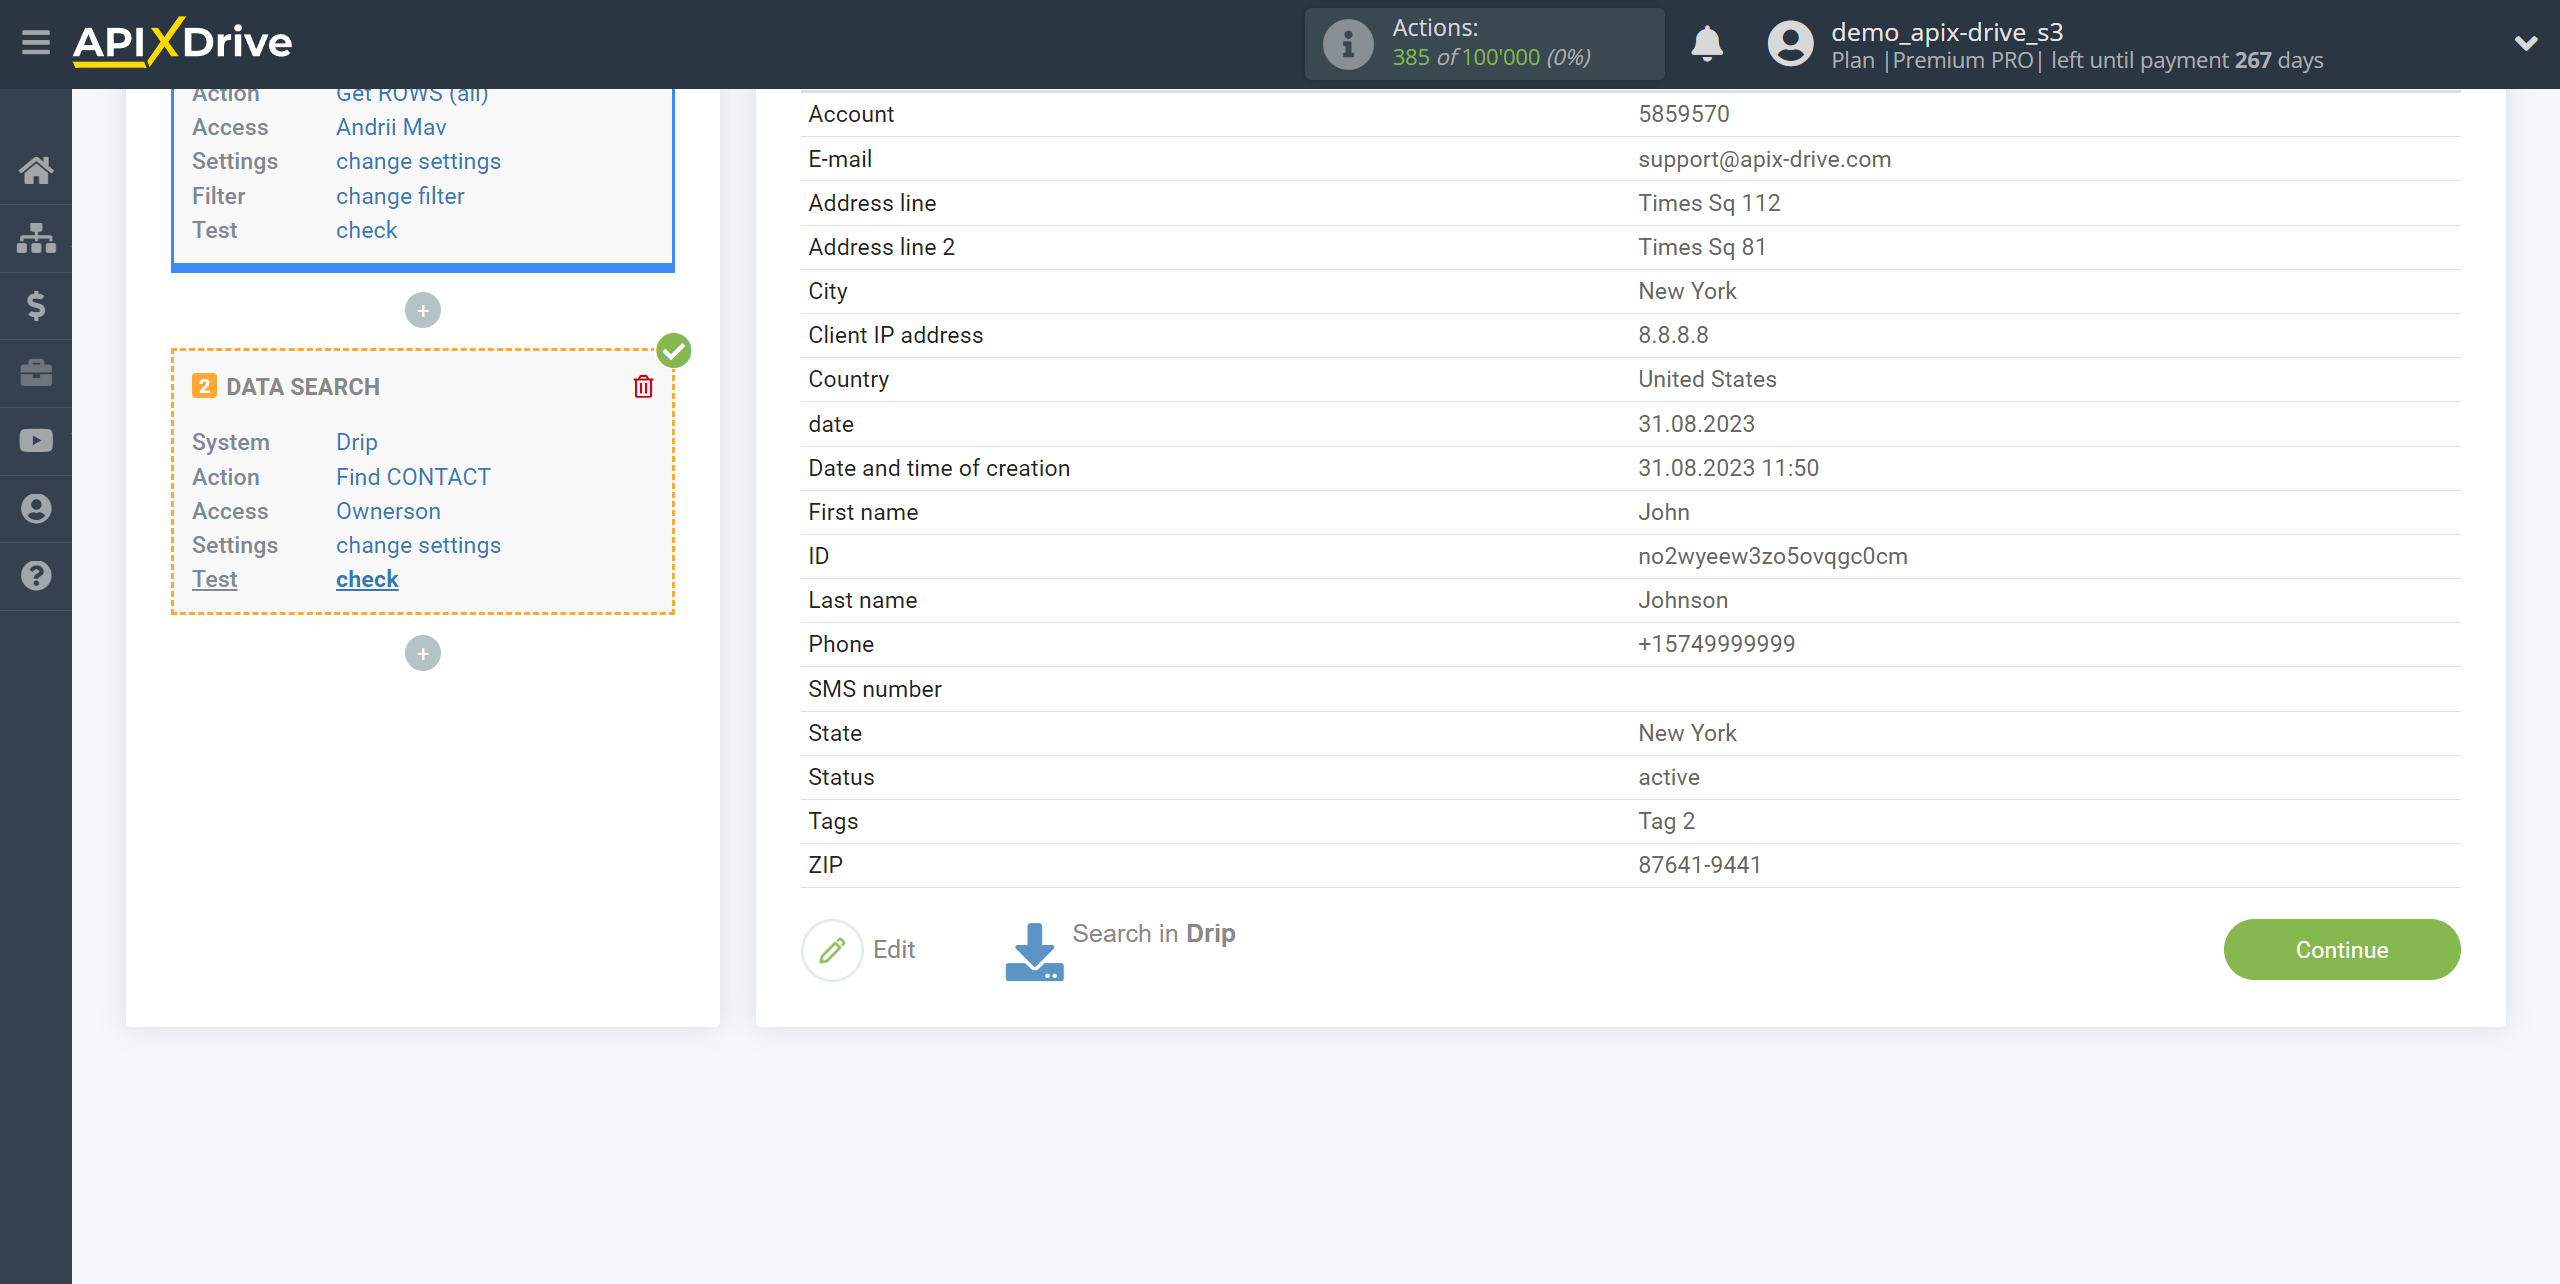Click the demo_apix-drive_s3 username
Image resolution: width=2560 pixels, height=1284 pixels.
(1947, 32)
